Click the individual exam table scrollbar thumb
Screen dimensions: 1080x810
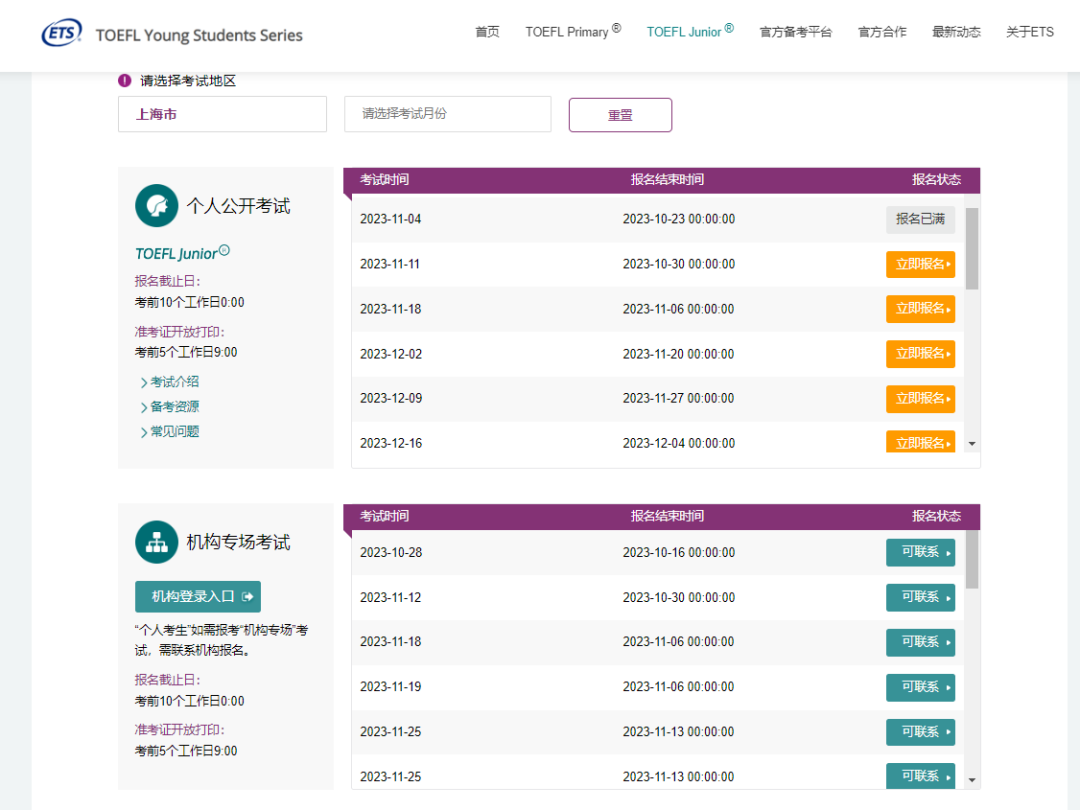[972, 249]
